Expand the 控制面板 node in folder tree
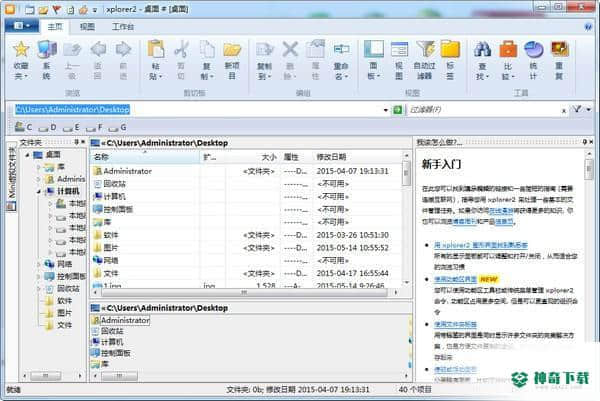This screenshot has width=600, height=401. (x=39, y=276)
